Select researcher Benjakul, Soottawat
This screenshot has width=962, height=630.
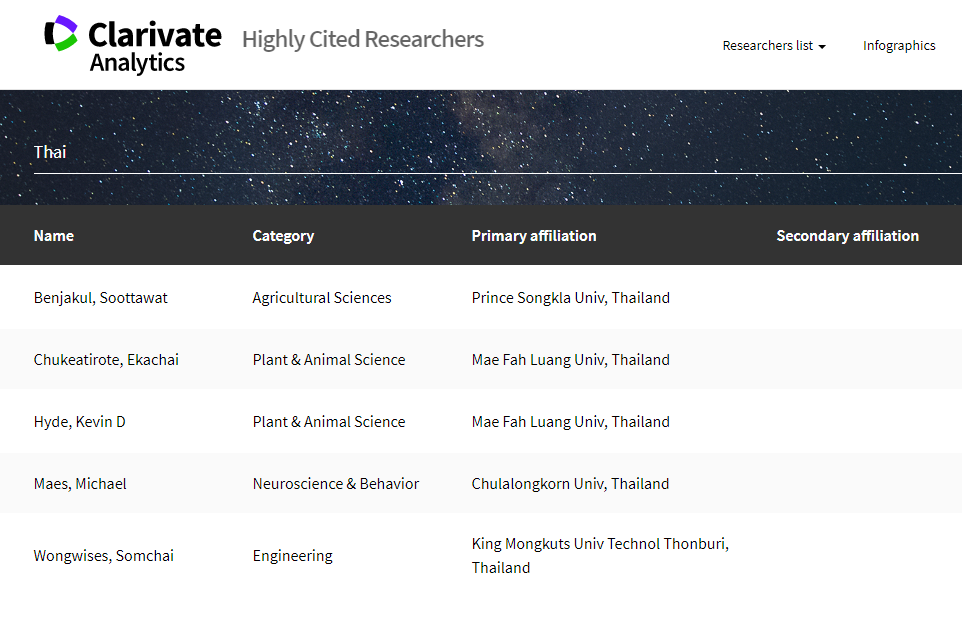(x=101, y=298)
